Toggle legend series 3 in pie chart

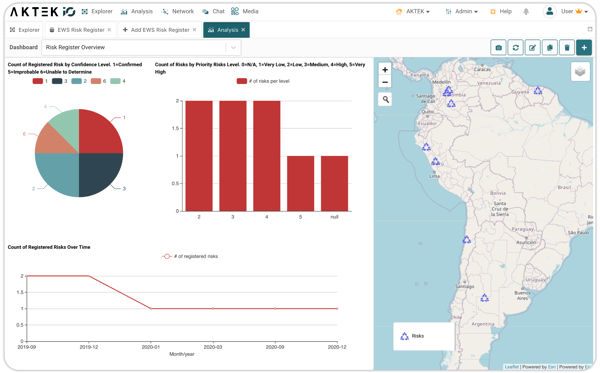(60, 81)
